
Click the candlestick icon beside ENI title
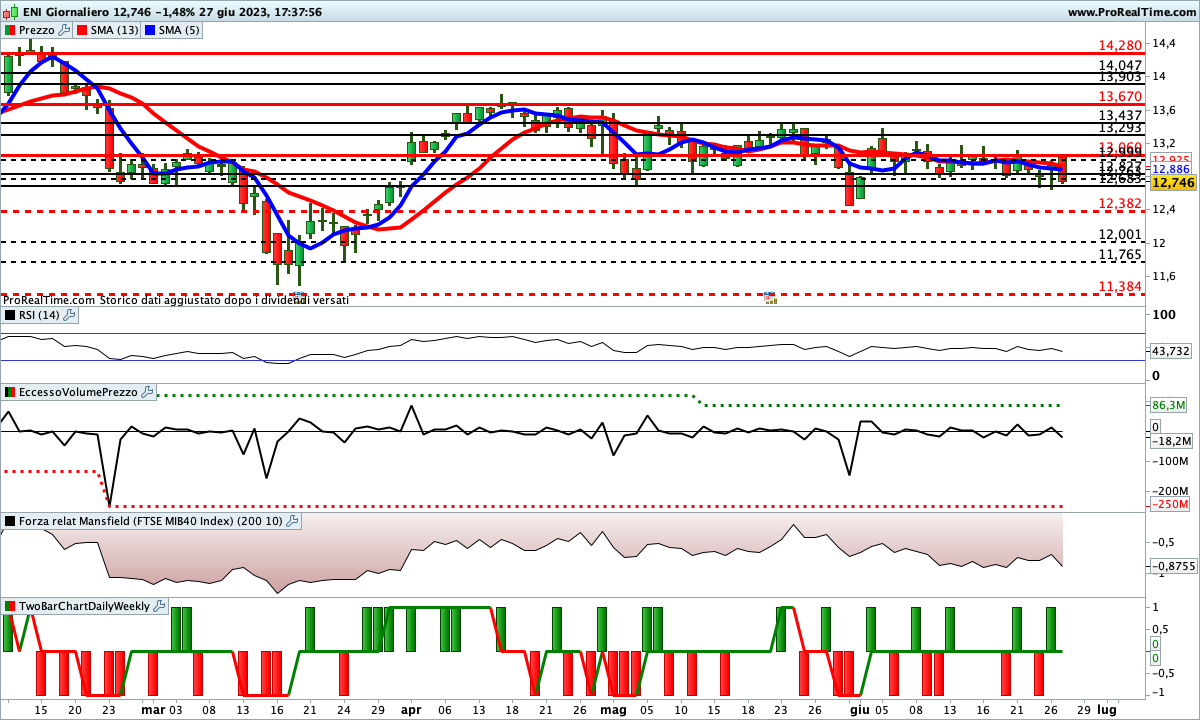click(10, 12)
